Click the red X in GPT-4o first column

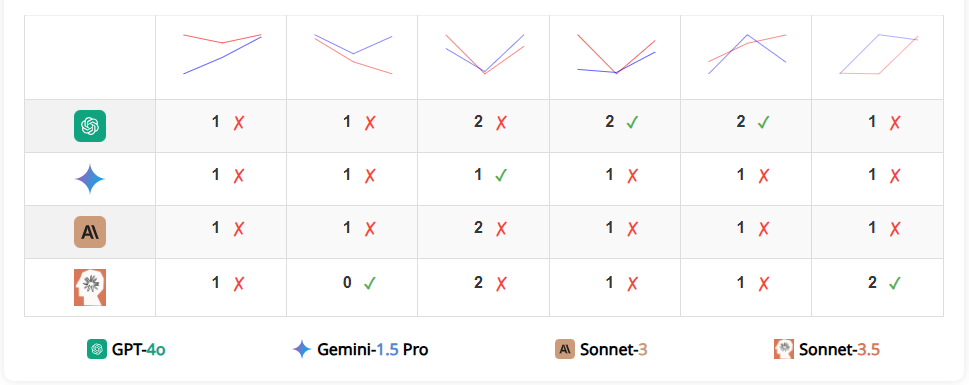[239, 123]
